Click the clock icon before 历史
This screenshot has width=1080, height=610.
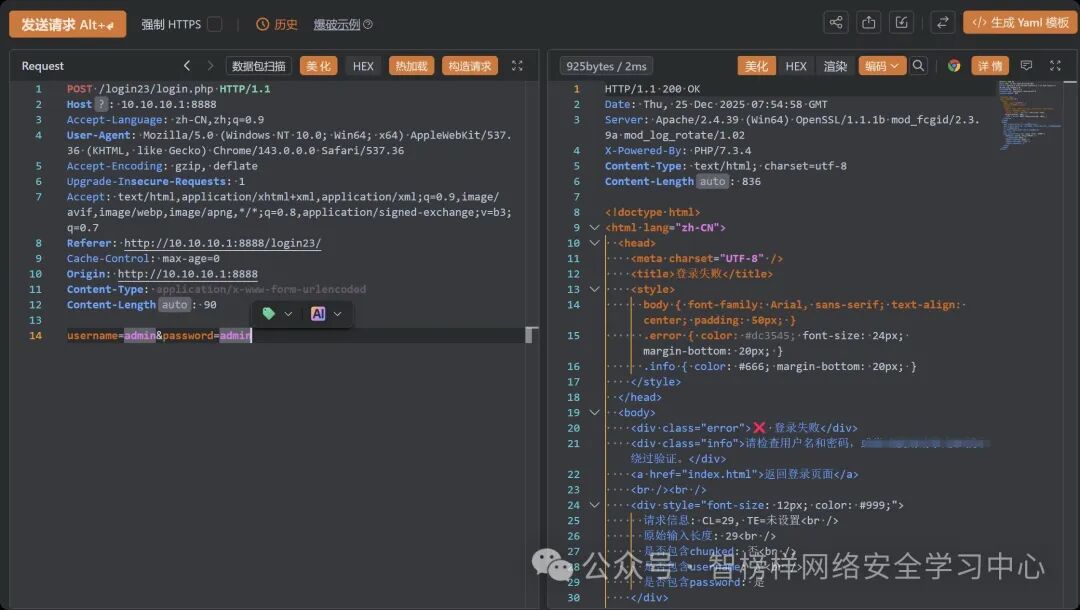pos(262,24)
